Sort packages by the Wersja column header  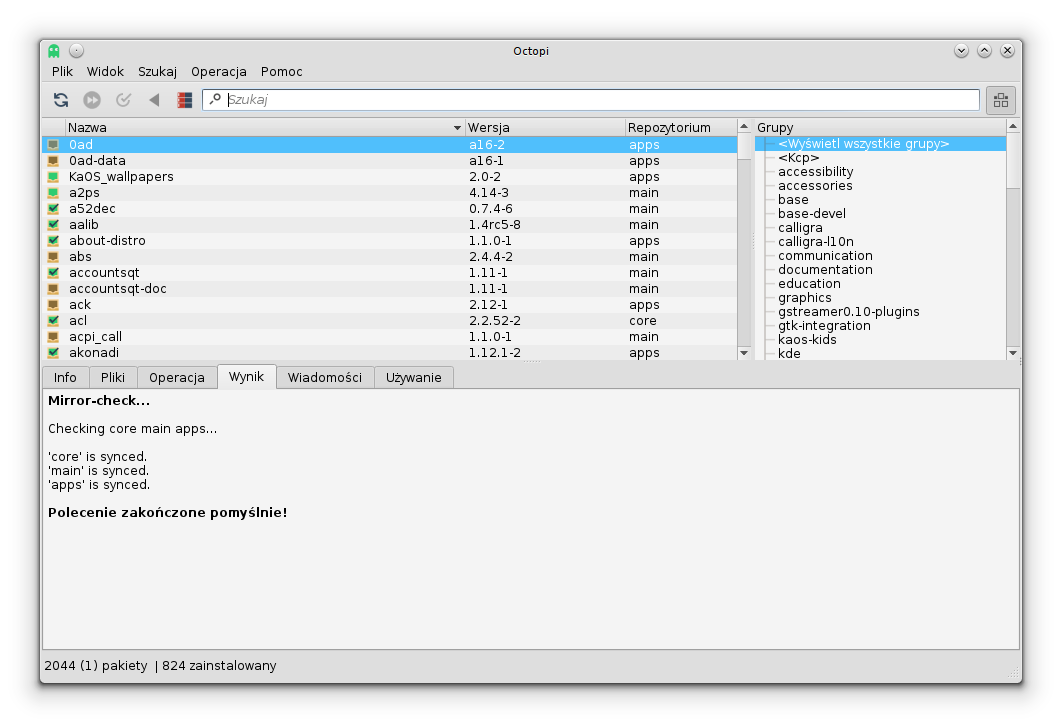(x=545, y=127)
